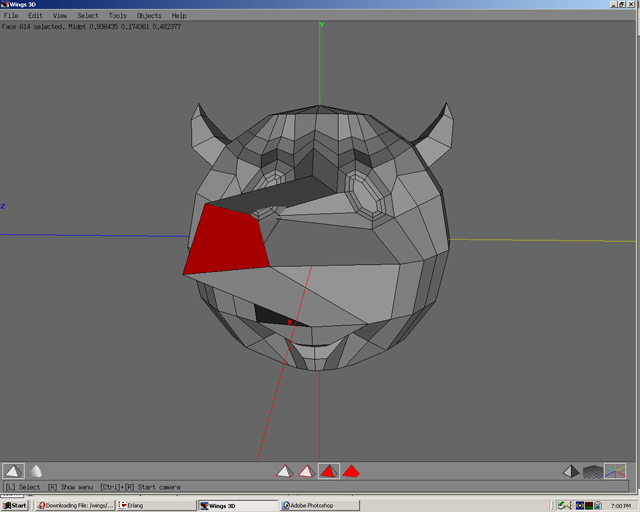Click the red and green tray icon

tap(589, 505)
